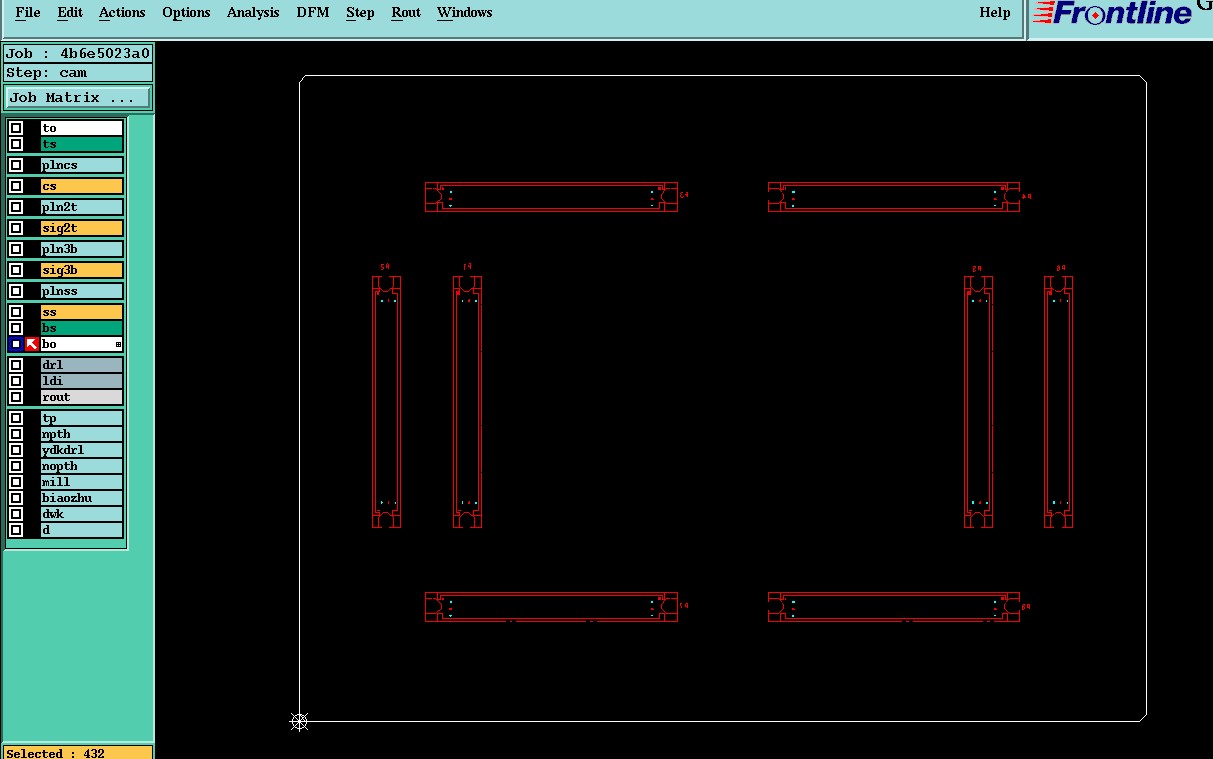The height and width of the screenshot is (759, 1213).
Task: Toggle display checkbox for layer d
Action: pyautogui.click(x=16, y=530)
